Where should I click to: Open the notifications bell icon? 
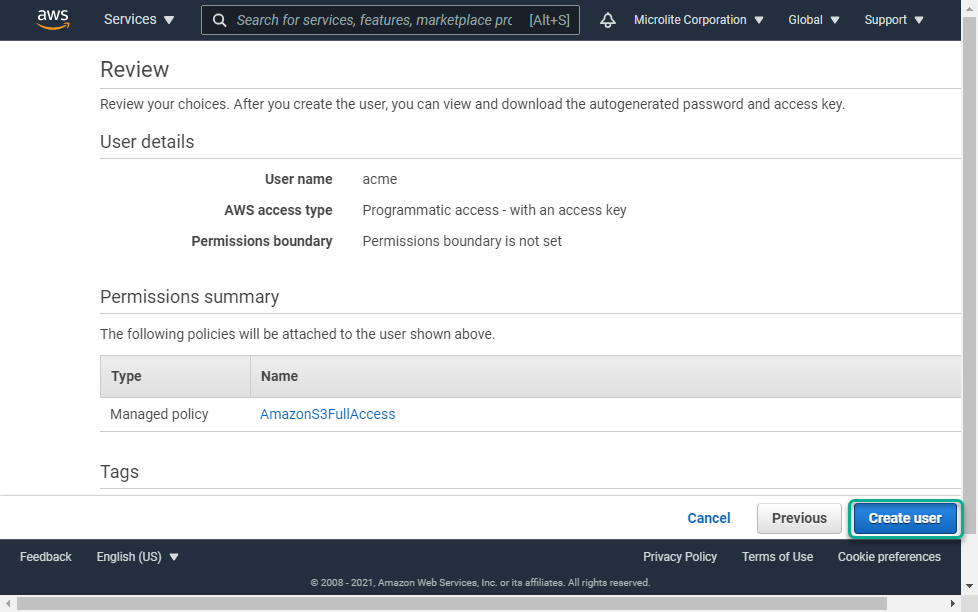click(608, 20)
